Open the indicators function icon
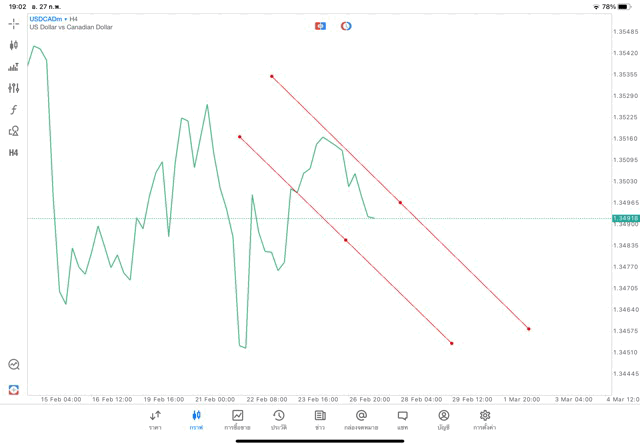 coord(14,110)
